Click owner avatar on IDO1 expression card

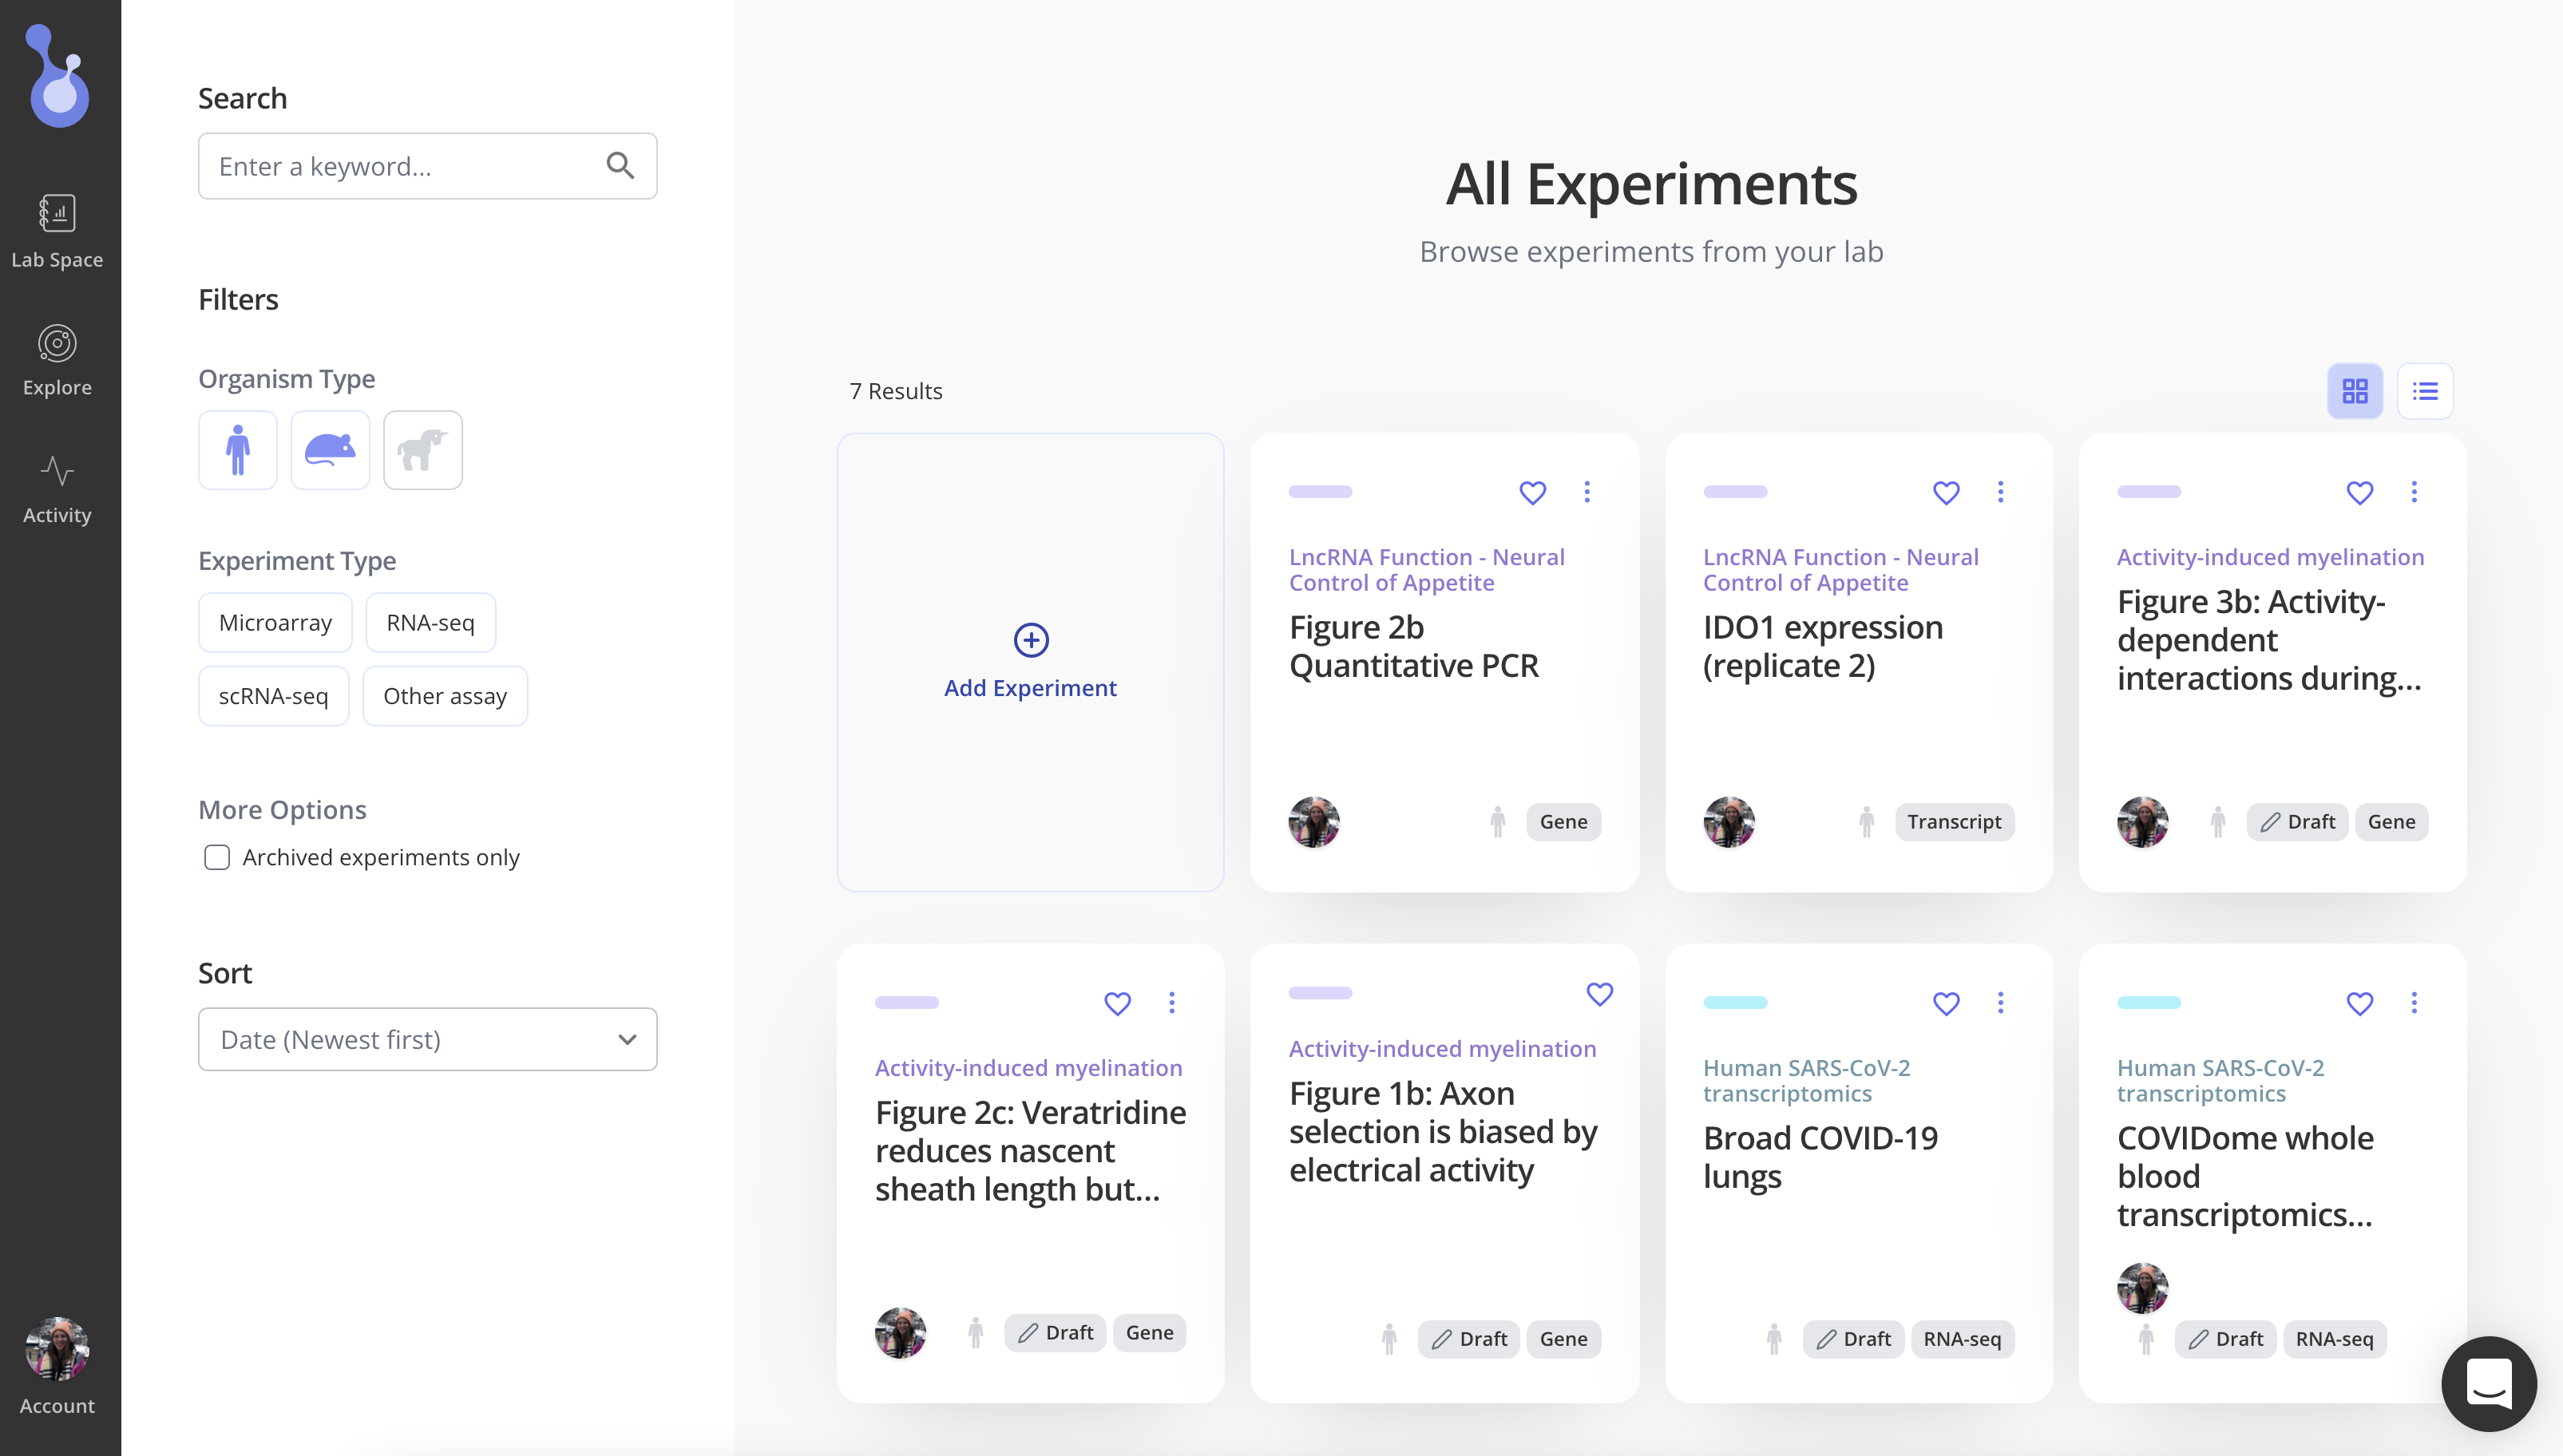[1728, 822]
